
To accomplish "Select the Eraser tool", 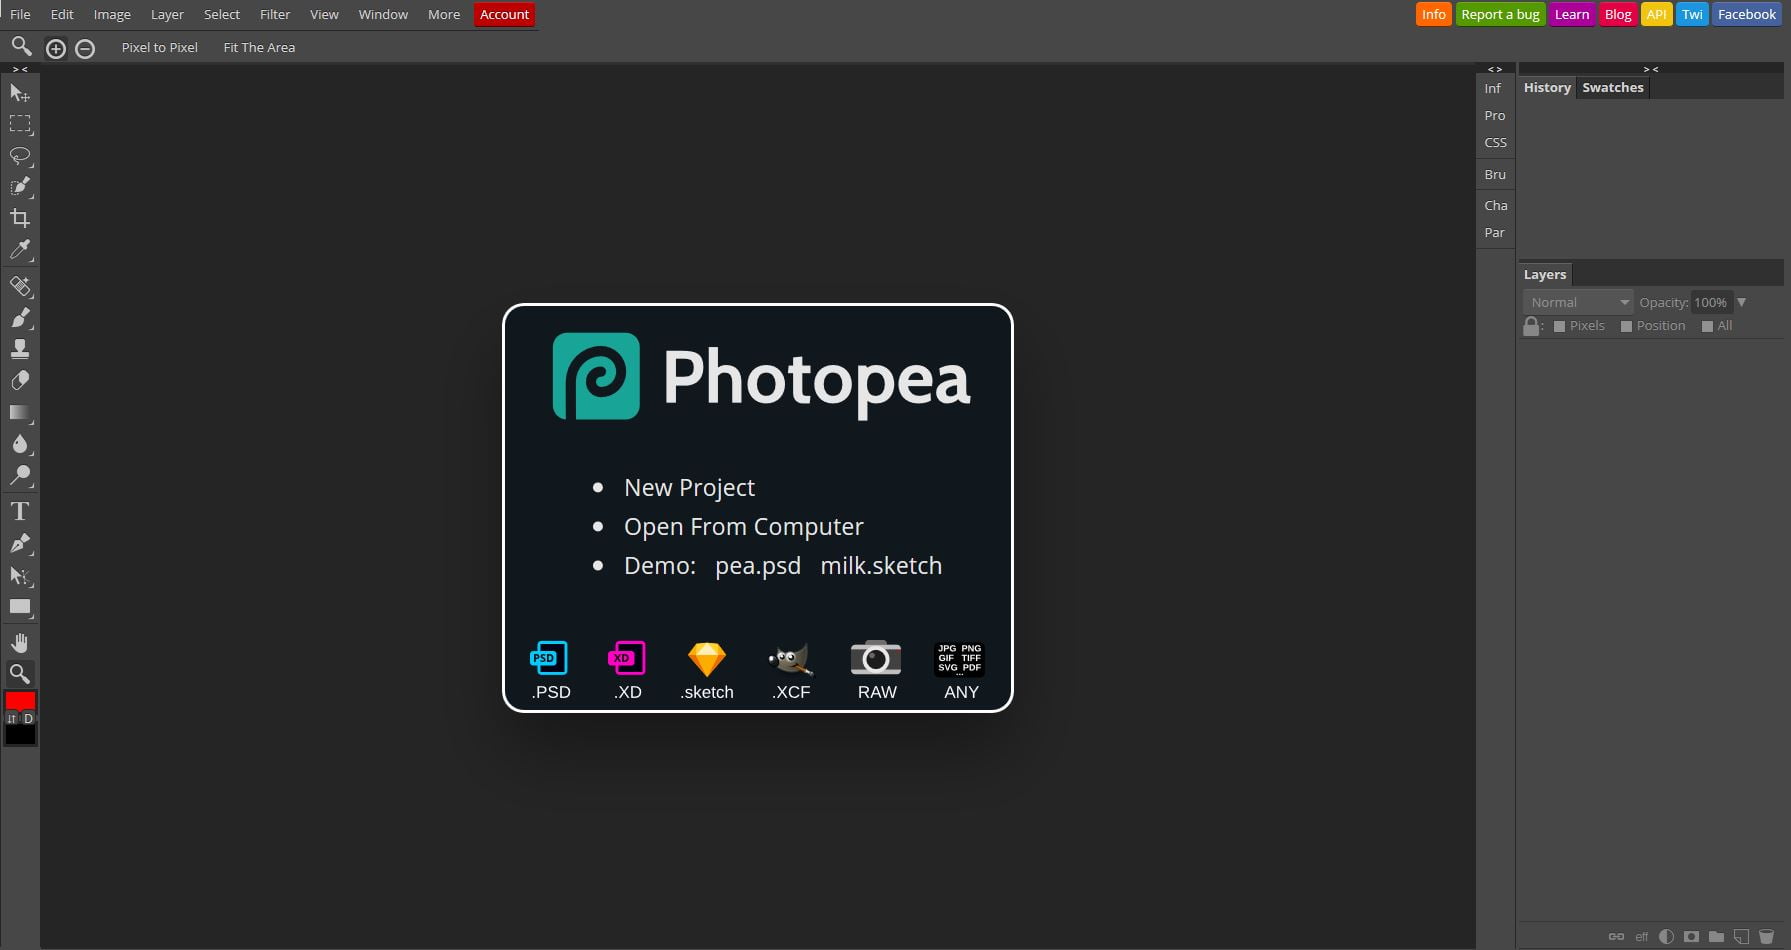I will [20, 381].
